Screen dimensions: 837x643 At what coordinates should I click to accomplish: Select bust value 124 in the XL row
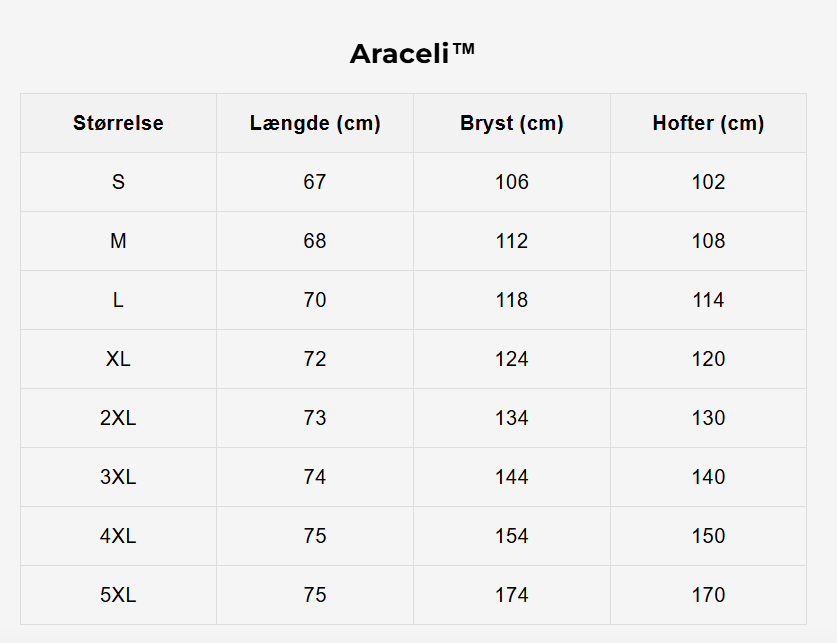[x=512, y=359]
